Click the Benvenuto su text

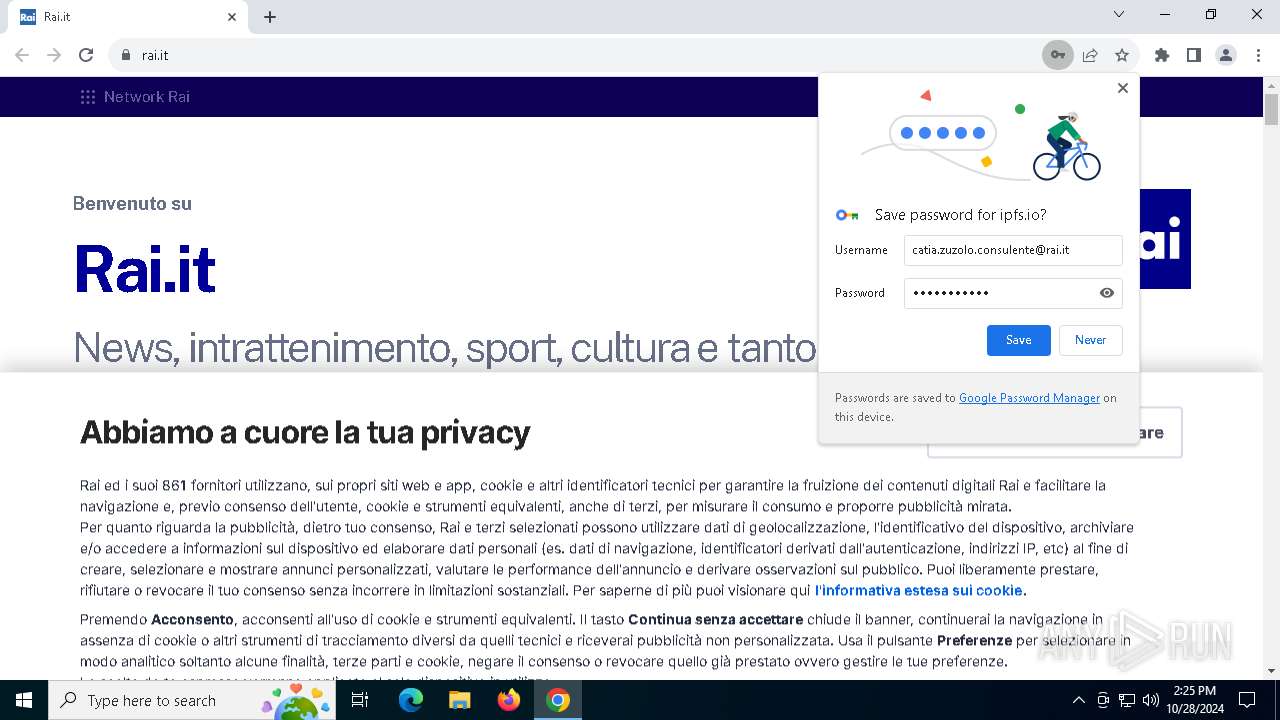tap(132, 204)
